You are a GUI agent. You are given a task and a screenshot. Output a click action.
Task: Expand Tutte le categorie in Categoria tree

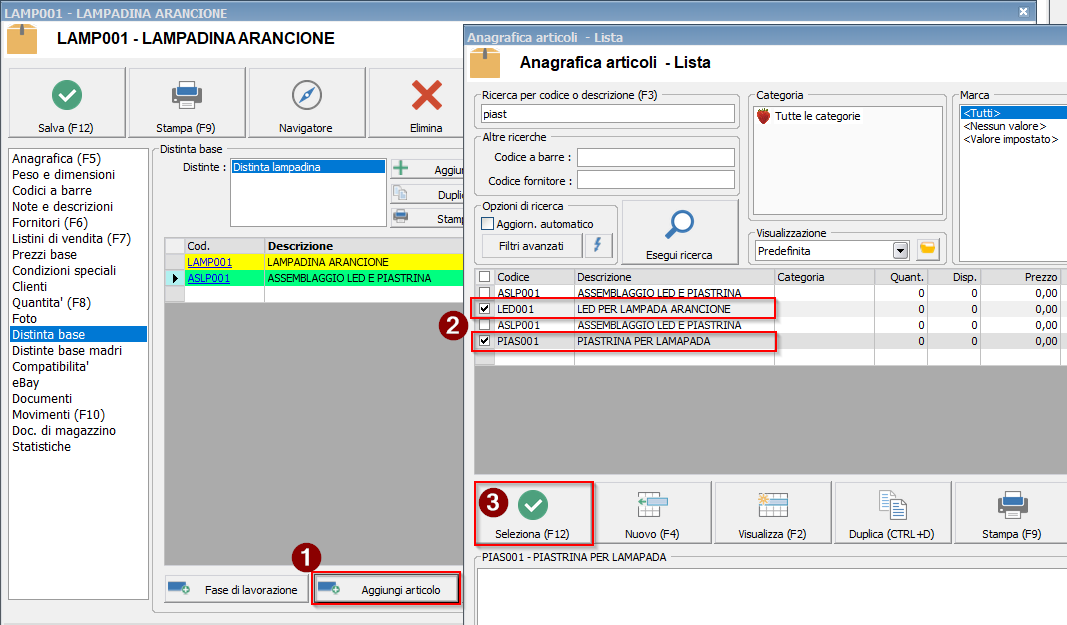point(763,116)
